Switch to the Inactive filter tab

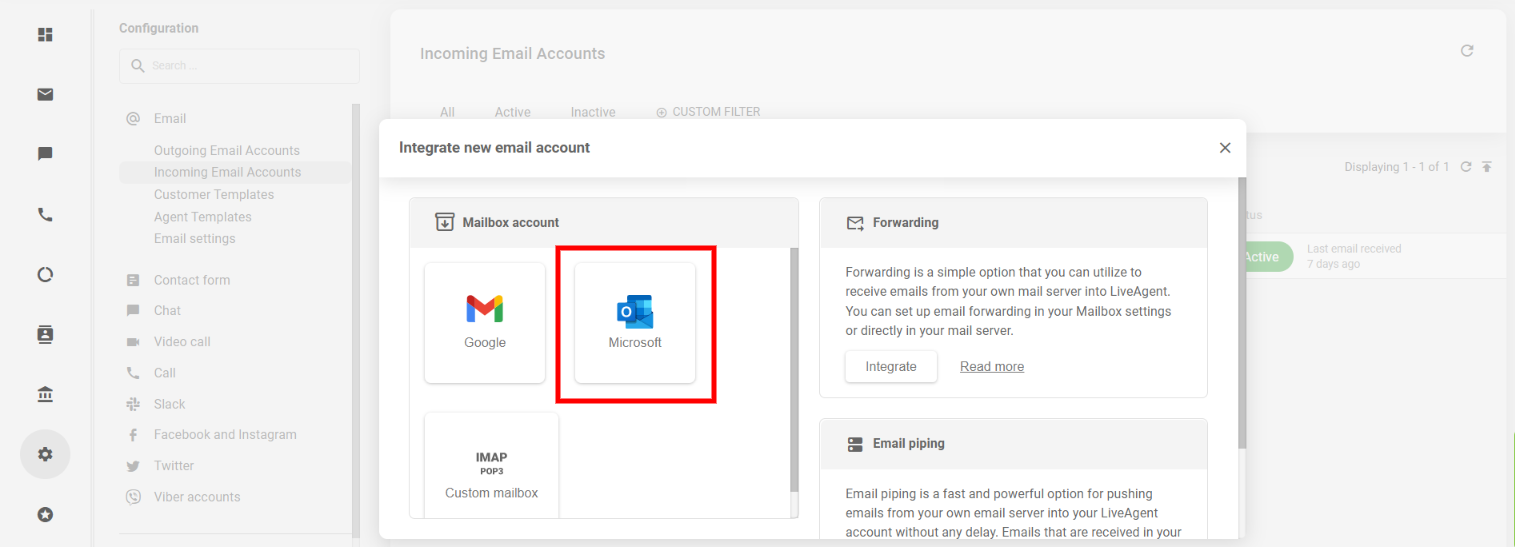(593, 112)
